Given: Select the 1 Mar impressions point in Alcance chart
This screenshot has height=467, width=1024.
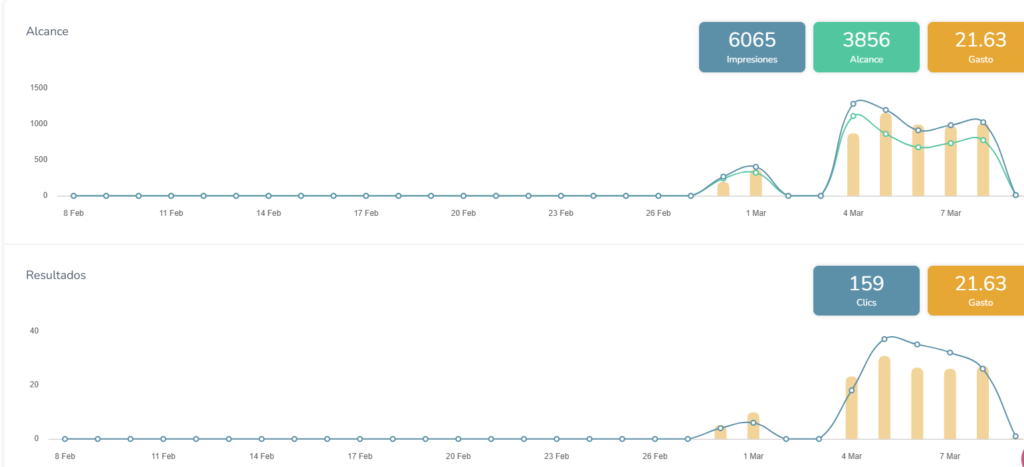Looking at the screenshot, I should click(x=756, y=167).
